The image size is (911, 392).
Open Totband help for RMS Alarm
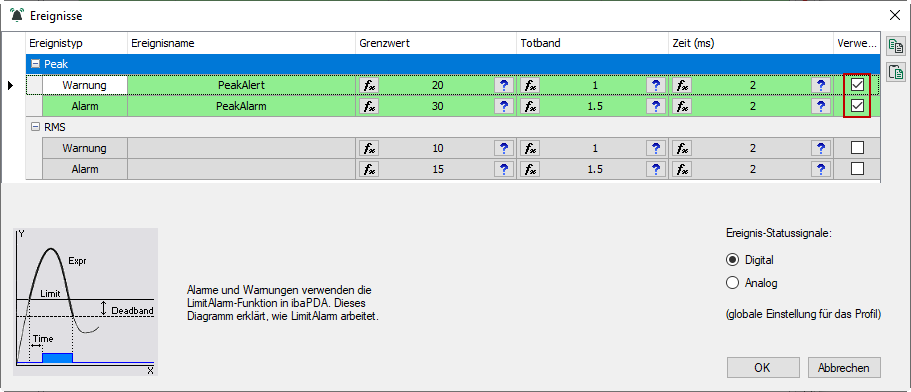click(x=656, y=169)
